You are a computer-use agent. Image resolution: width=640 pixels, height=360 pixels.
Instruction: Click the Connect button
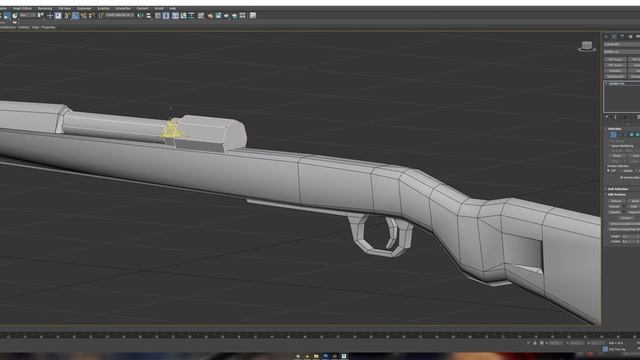click(626, 218)
